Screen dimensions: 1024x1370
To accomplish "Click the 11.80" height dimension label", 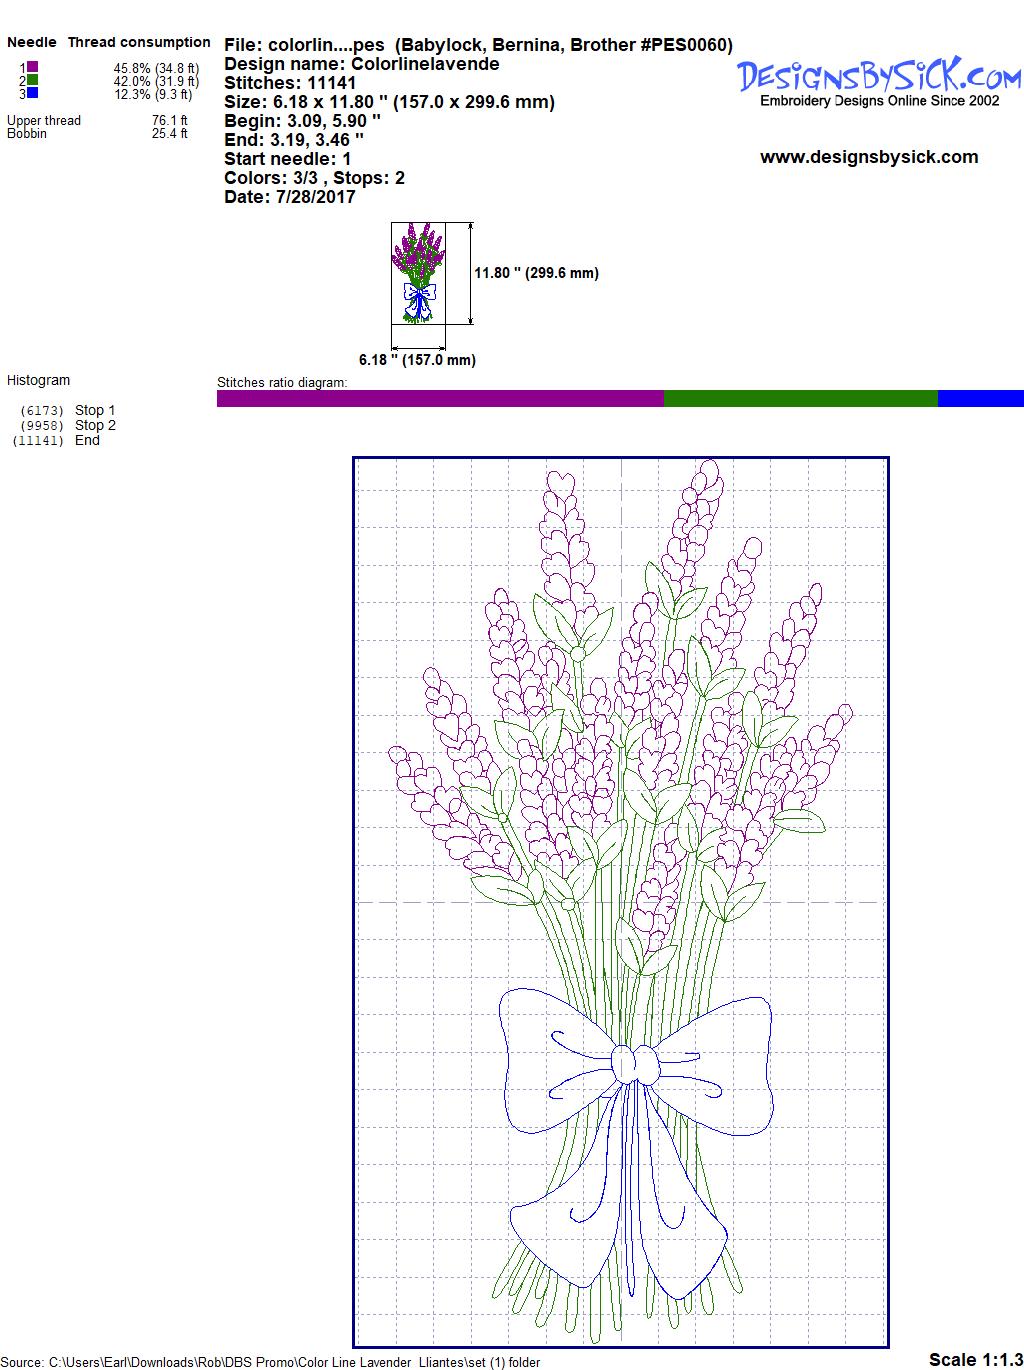I will 536,273.
